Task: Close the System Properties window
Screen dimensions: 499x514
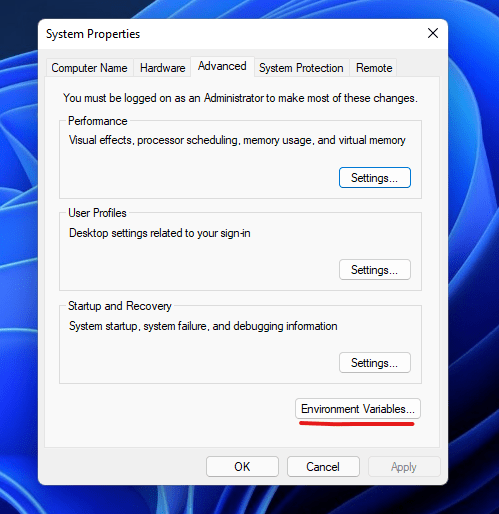Action: click(x=433, y=33)
